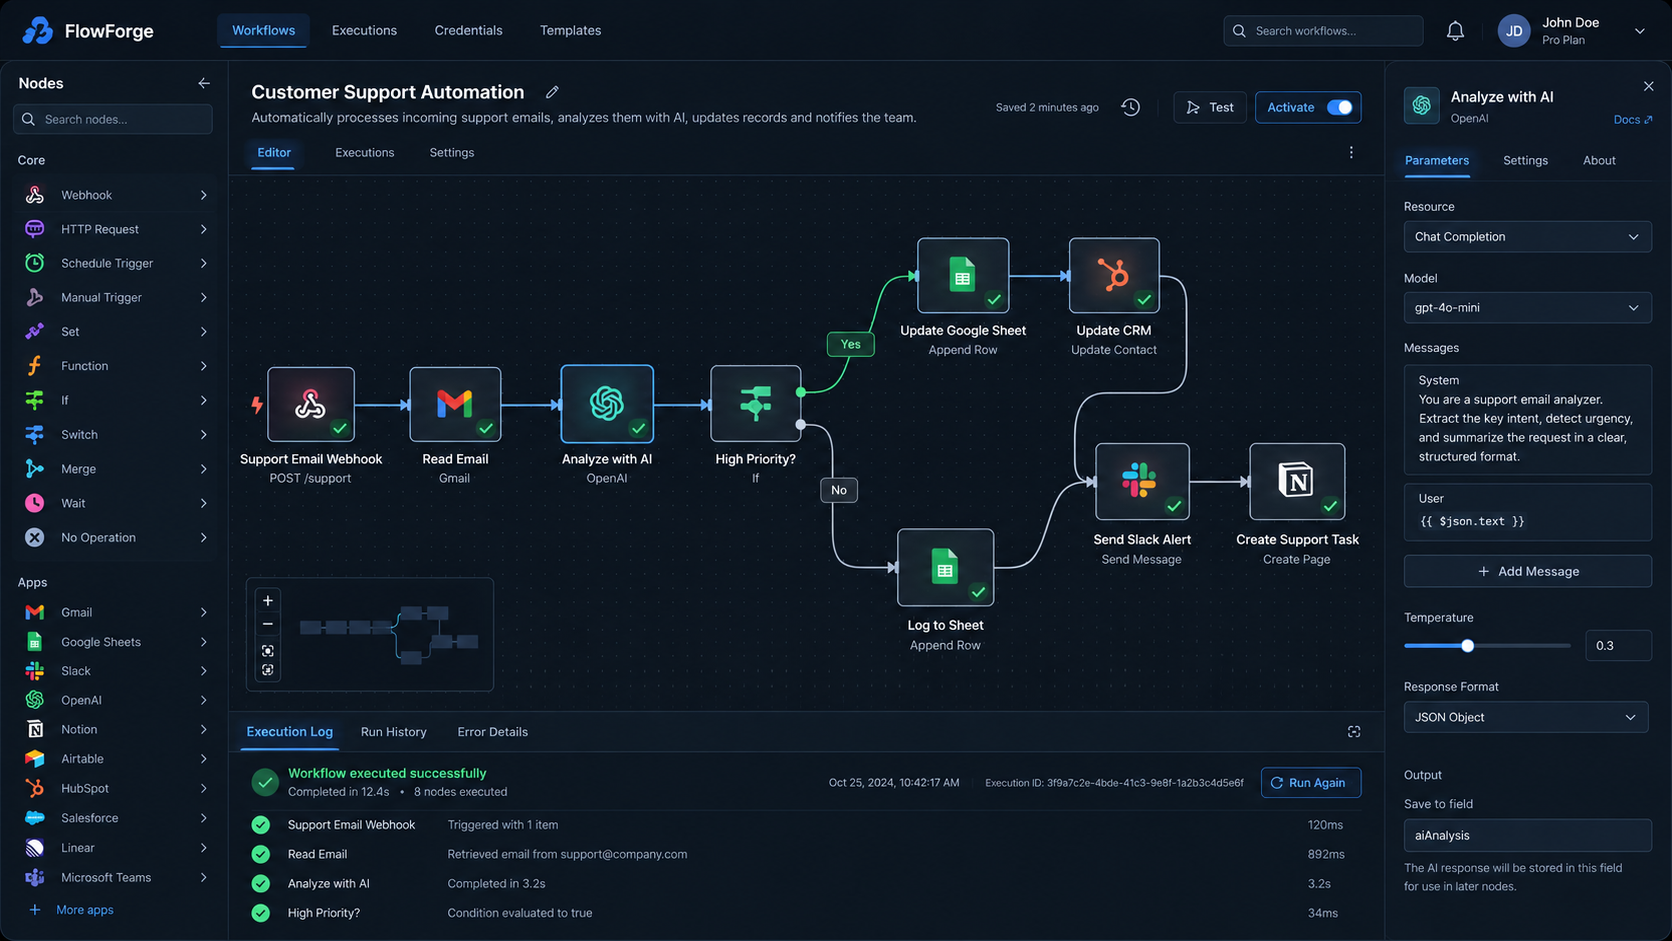Viewport: 1672px width, 941px height.
Task: Click the Log to Sheet node
Action: tap(945, 567)
